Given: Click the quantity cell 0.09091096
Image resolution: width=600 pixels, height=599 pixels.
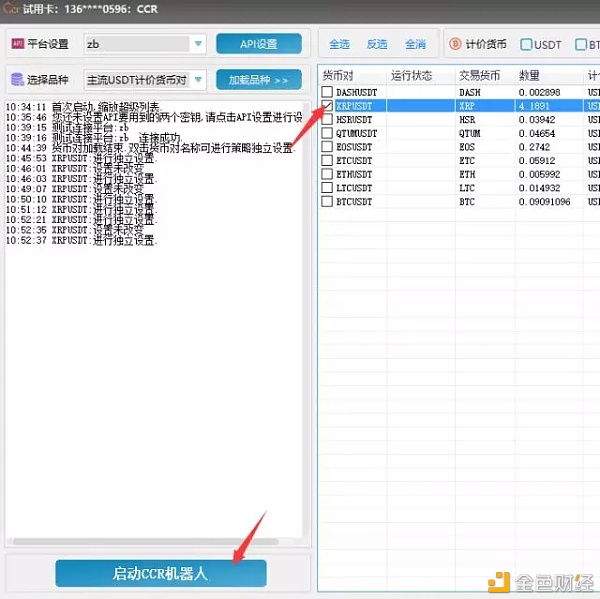Looking at the screenshot, I should pos(544,202).
